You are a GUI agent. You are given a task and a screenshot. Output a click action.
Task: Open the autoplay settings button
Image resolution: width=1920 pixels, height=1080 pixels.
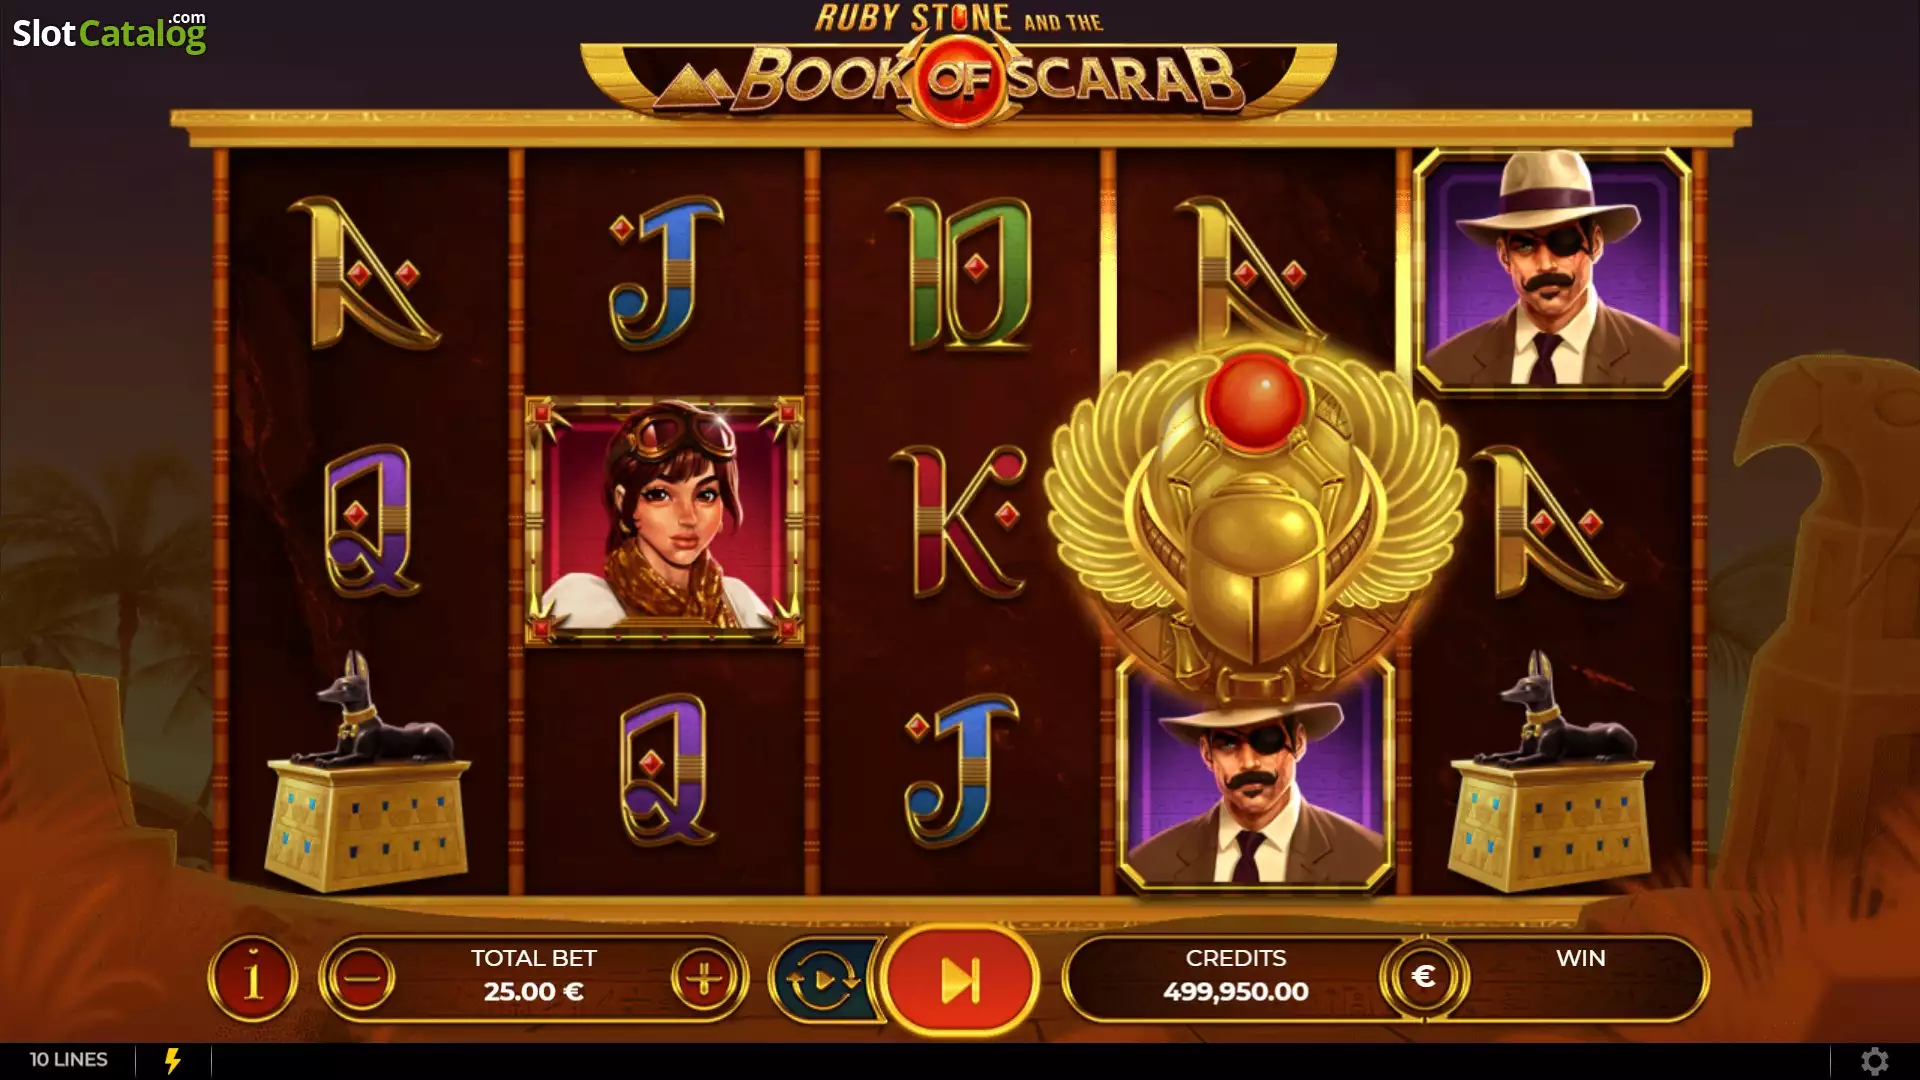click(823, 980)
